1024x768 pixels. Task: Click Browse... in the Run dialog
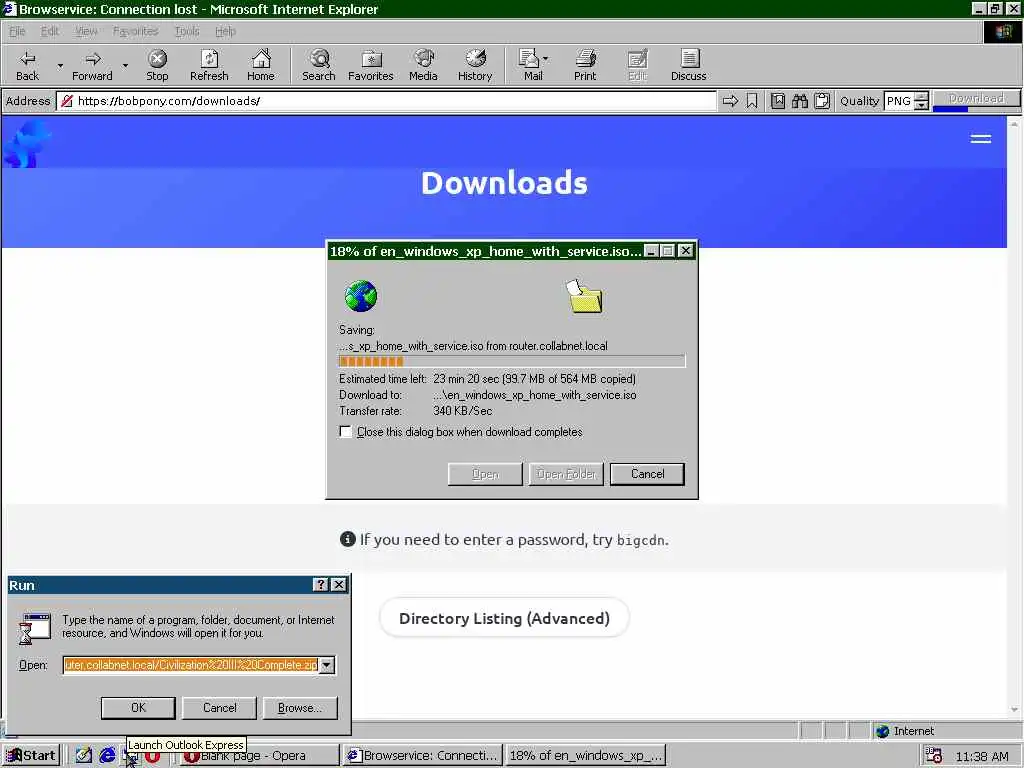[300, 708]
